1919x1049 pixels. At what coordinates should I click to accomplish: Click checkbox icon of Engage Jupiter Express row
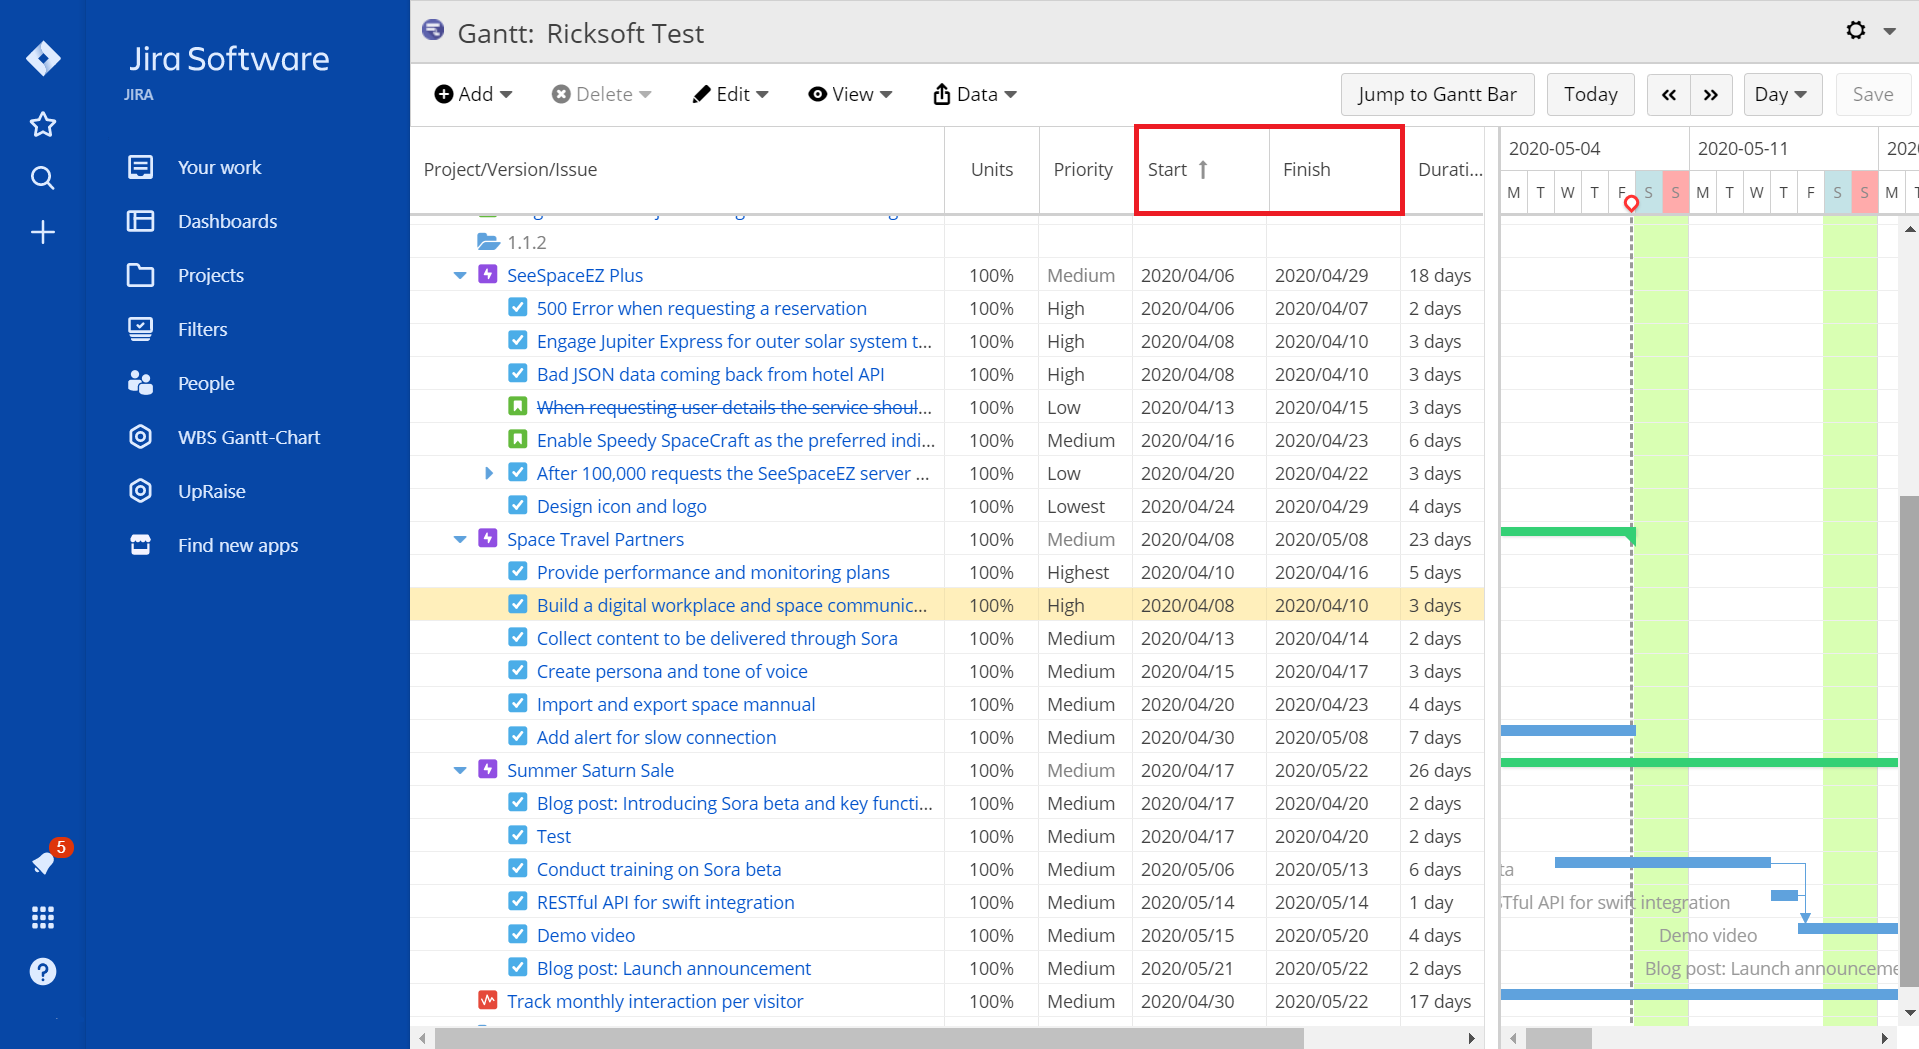tap(518, 340)
